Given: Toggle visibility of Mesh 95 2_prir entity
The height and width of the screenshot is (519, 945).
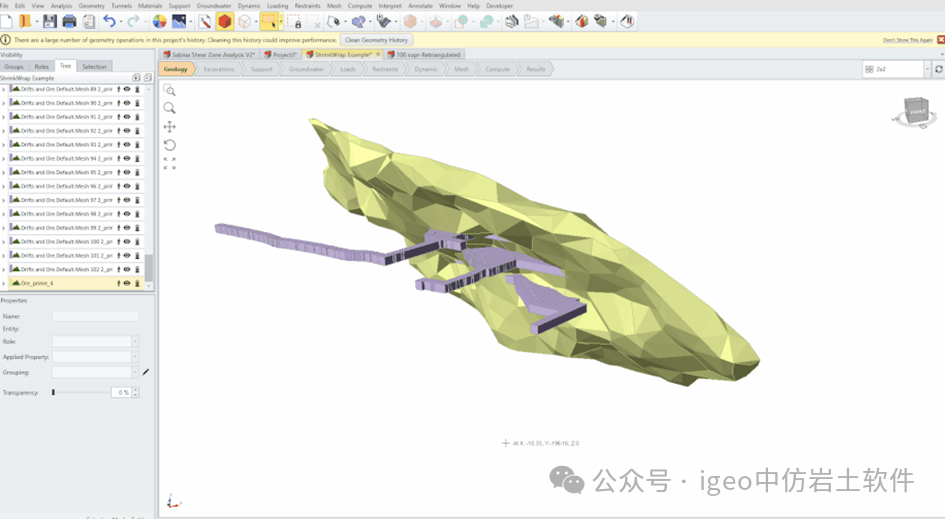Looking at the screenshot, I should click(127, 172).
